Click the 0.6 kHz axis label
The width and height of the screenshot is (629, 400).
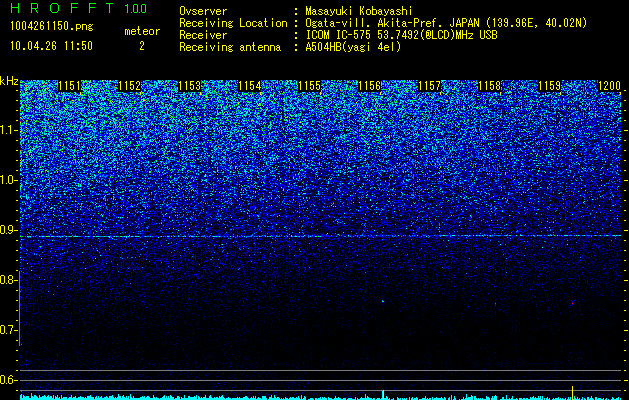(9, 380)
